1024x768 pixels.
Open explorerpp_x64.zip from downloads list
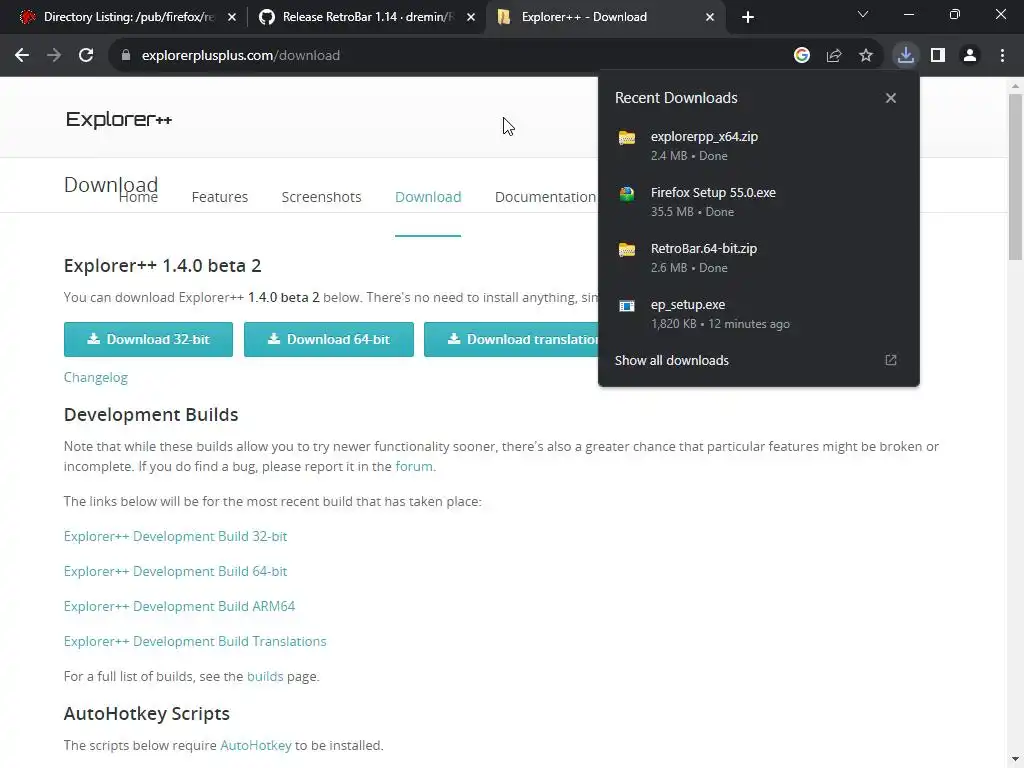759,146
